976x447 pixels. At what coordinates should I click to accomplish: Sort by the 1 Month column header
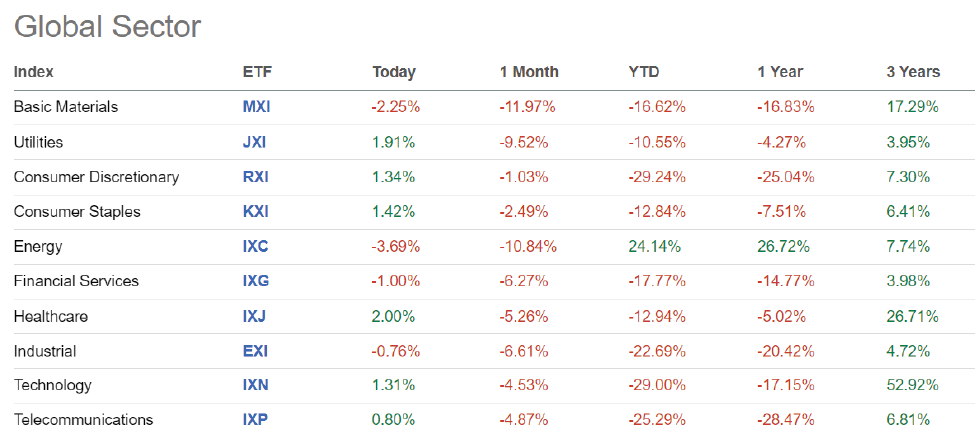tap(529, 72)
